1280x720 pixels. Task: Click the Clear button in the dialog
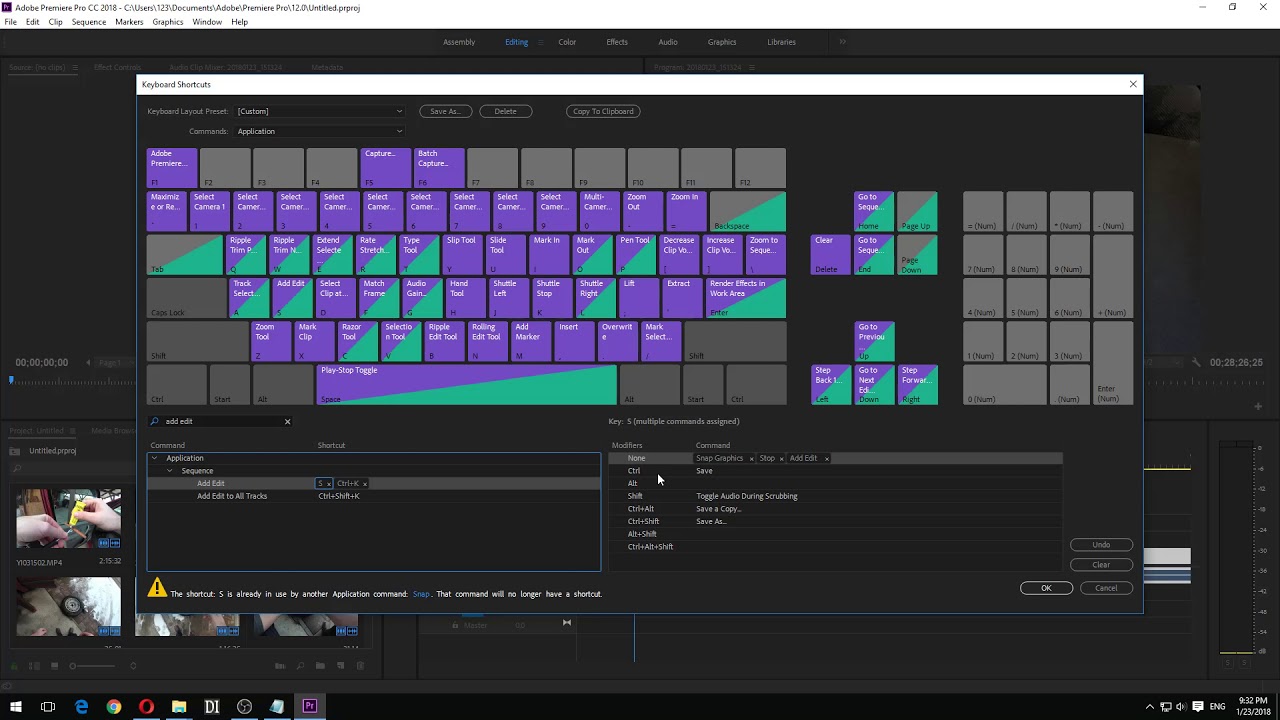[x=1101, y=565]
